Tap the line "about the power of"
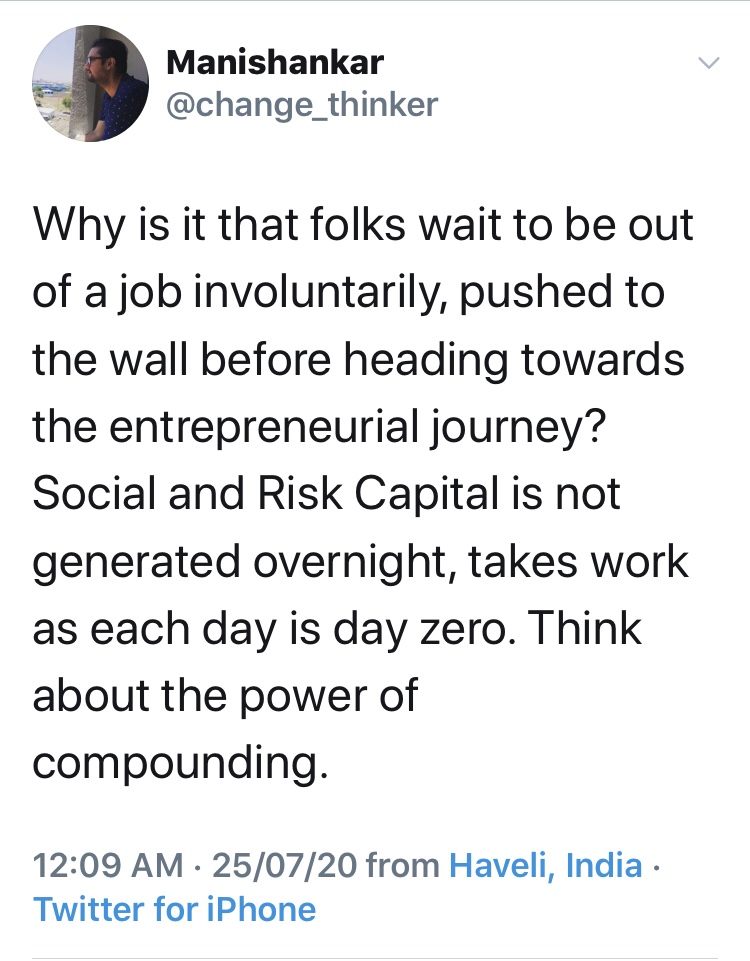The height and width of the screenshot is (961, 750). 225,696
